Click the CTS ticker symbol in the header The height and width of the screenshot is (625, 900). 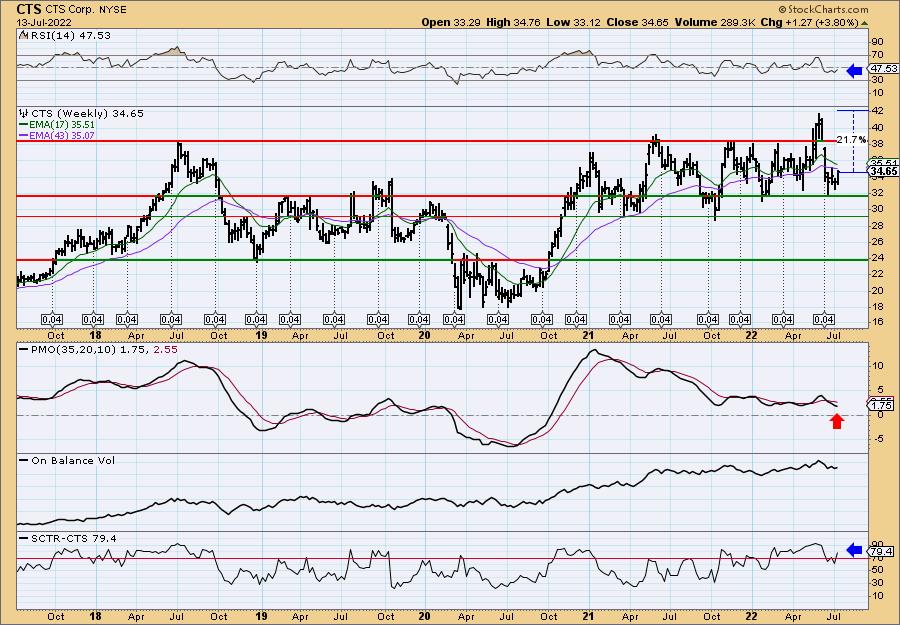tap(29, 9)
